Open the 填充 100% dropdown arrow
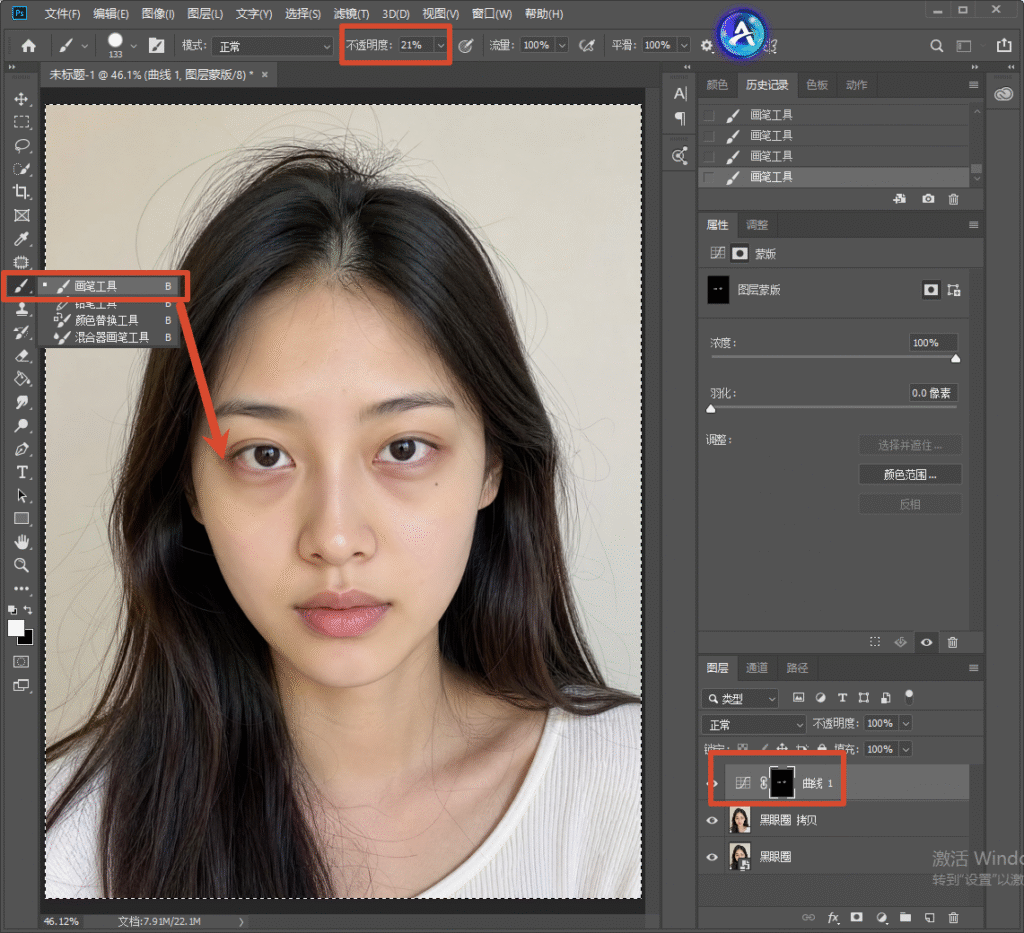Screen dimensions: 1024x933 (905, 749)
